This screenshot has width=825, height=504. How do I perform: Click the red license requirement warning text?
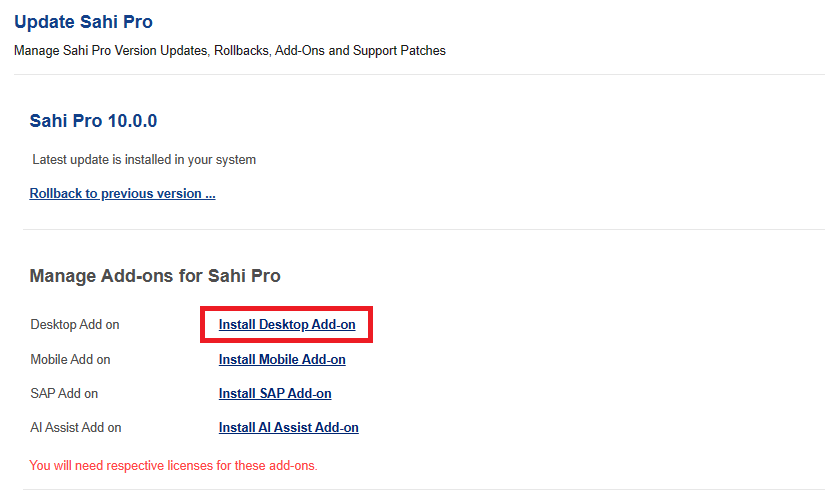[173, 465]
